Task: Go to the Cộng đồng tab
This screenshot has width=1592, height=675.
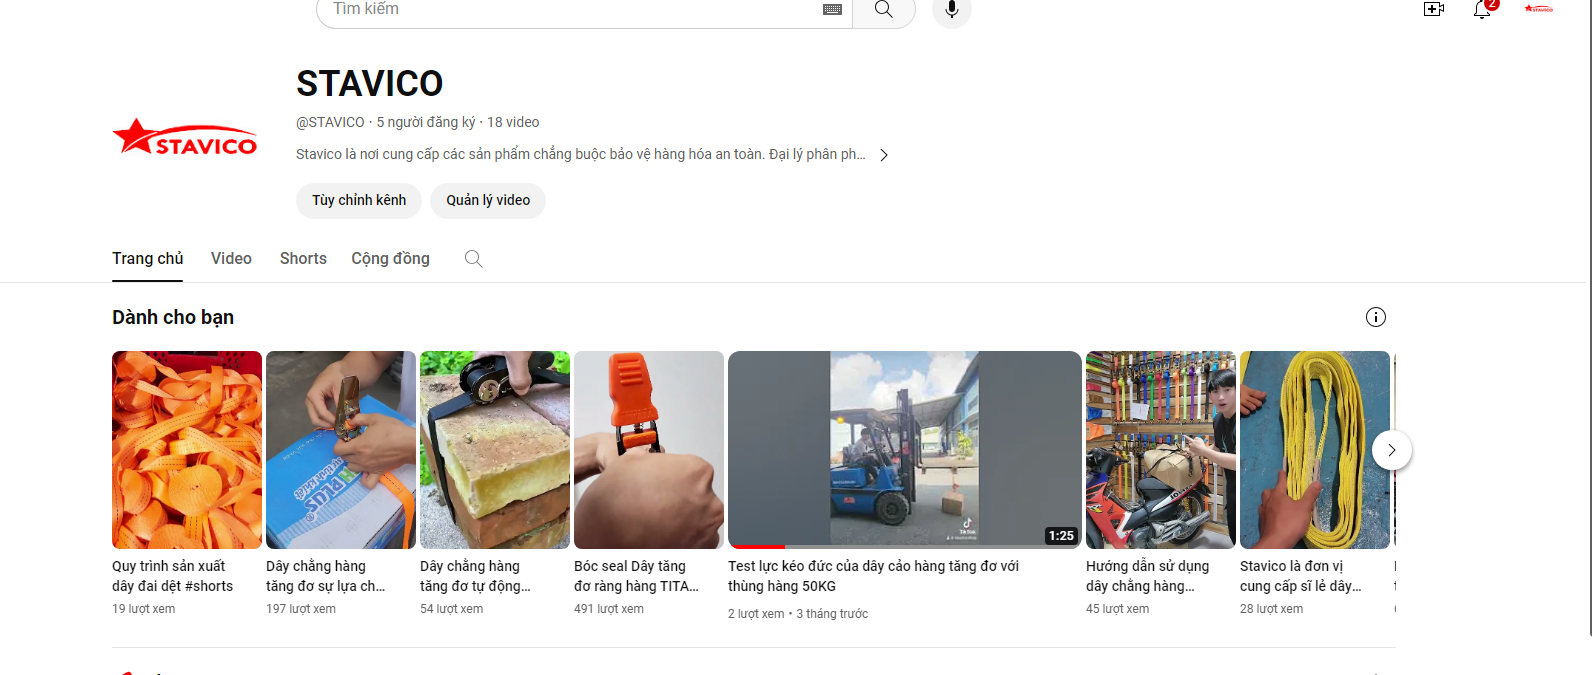Action: coord(390,259)
